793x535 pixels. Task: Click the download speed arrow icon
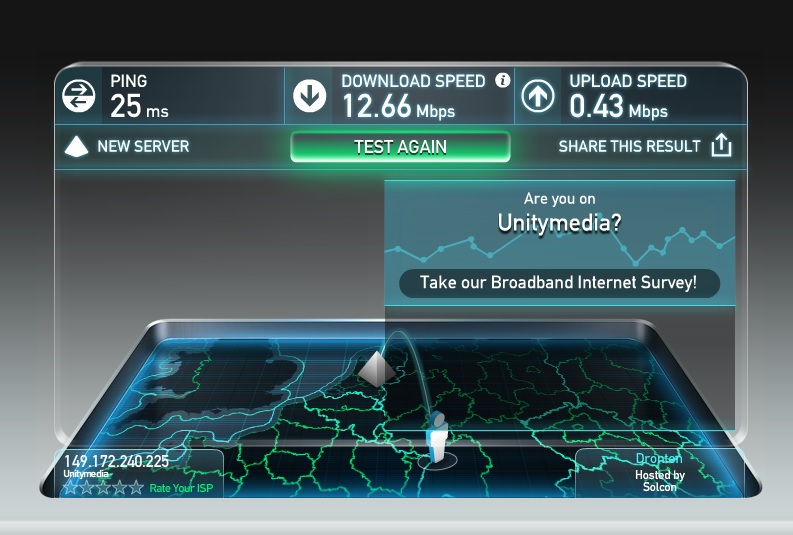tap(310, 96)
